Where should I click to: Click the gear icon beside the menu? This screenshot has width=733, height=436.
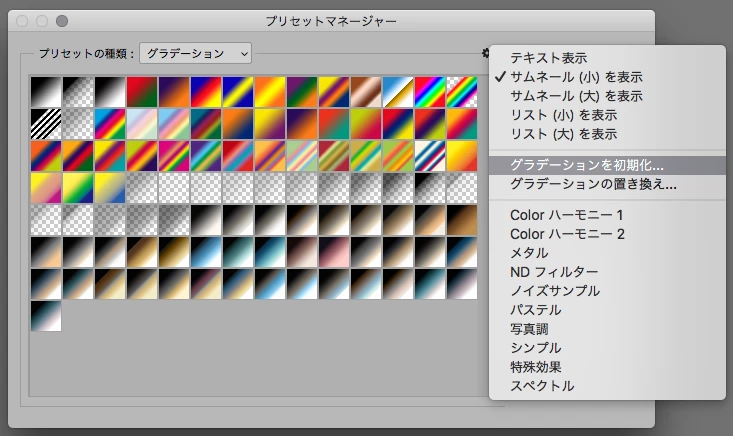click(485, 53)
